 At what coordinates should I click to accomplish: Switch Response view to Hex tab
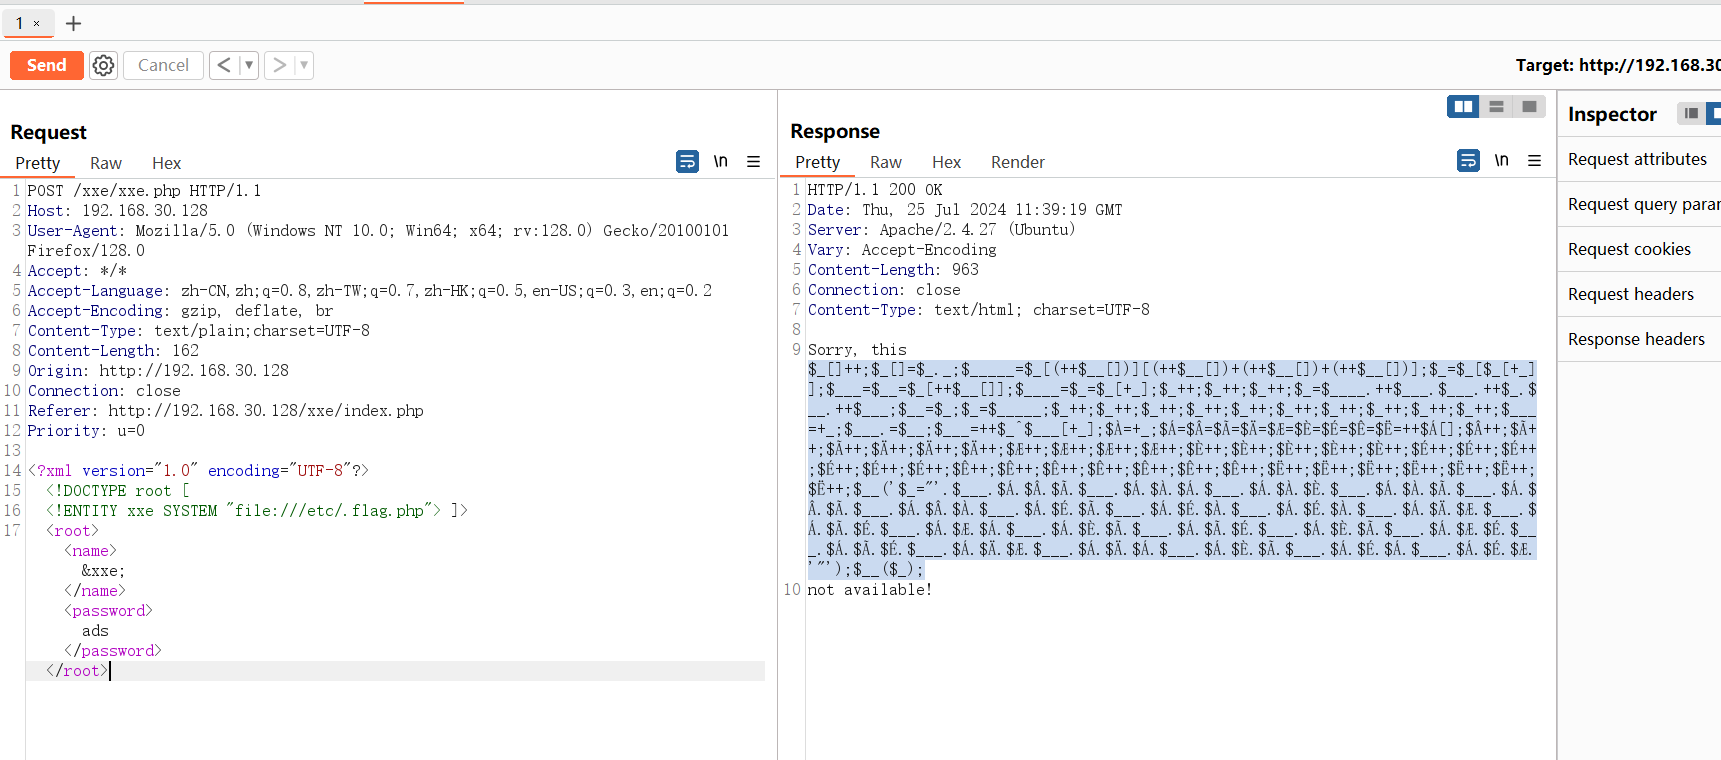pos(947,162)
